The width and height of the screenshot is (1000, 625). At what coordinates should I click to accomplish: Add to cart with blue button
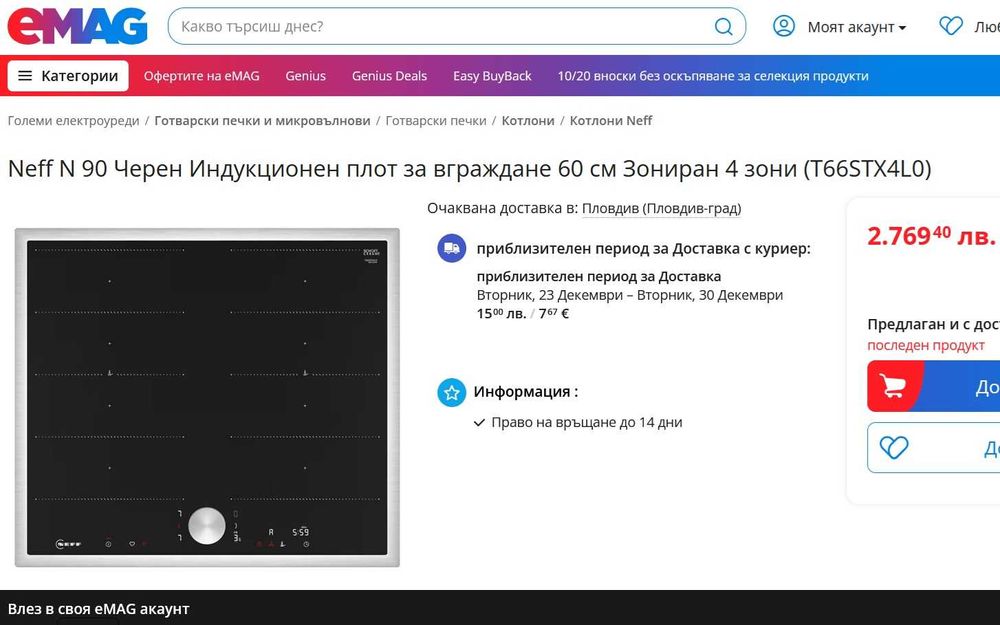pyautogui.click(x=934, y=386)
